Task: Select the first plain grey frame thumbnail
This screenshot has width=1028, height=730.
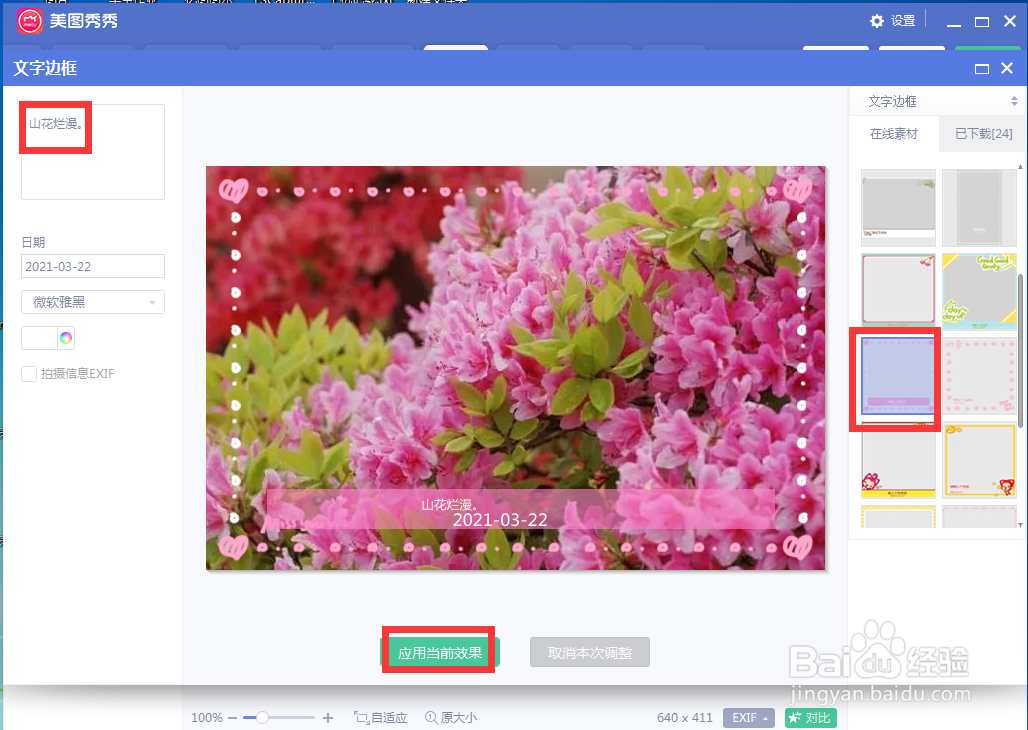Action: 898,207
